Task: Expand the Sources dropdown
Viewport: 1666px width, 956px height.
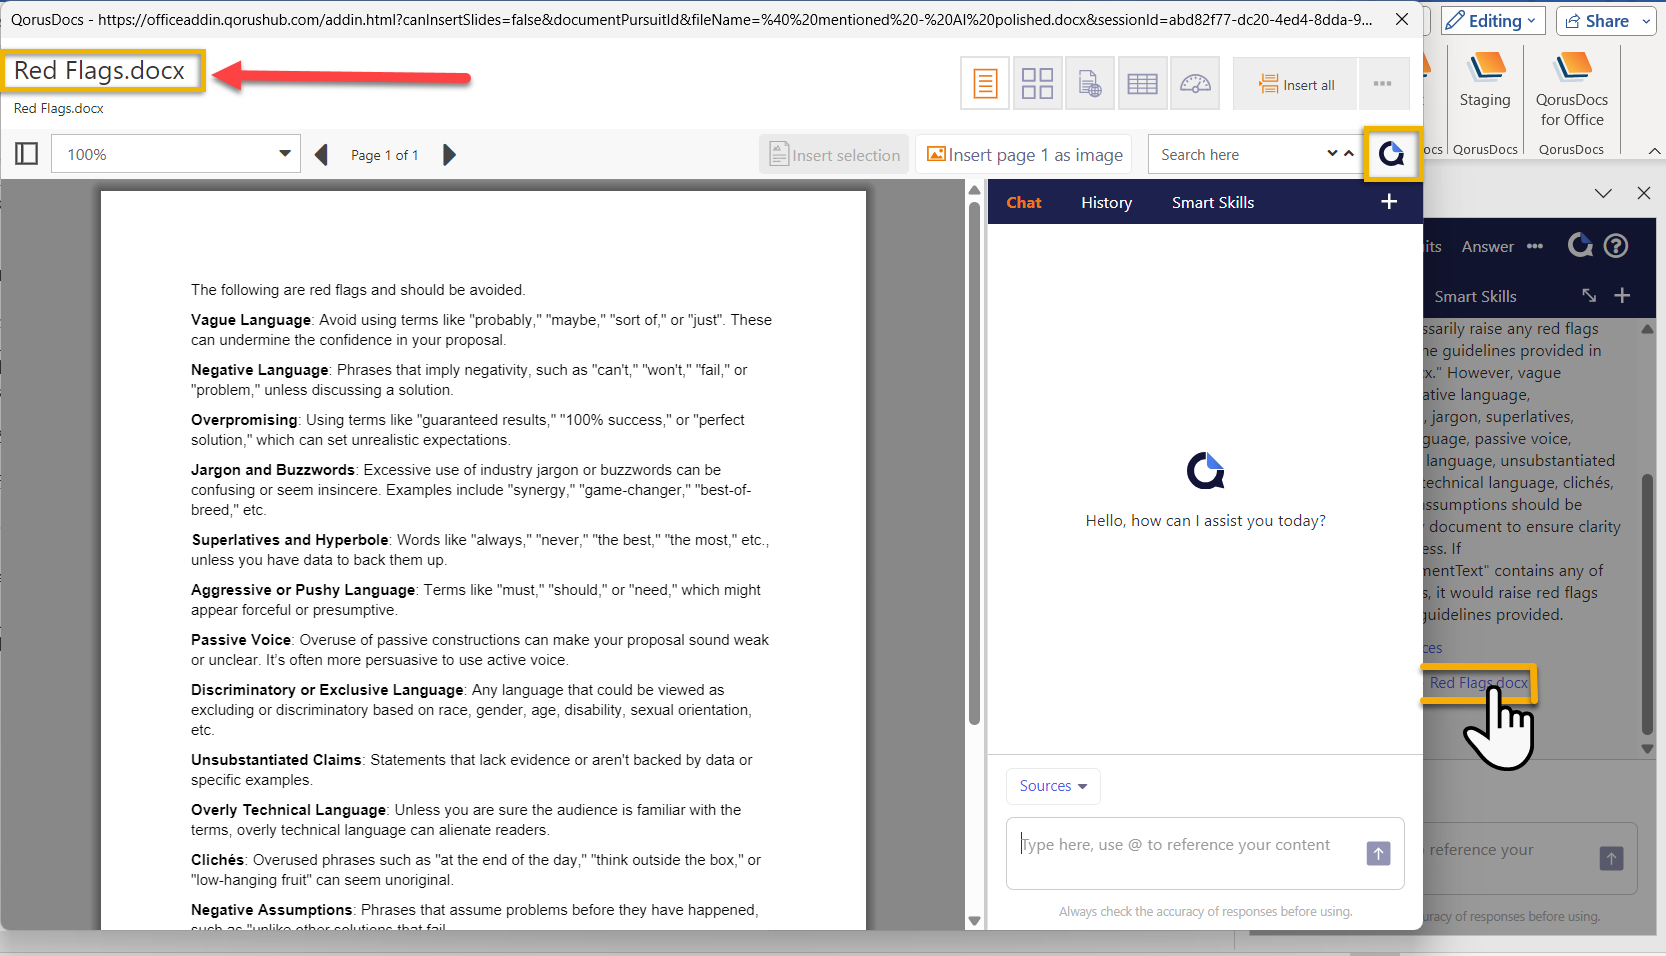Action: (1053, 786)
